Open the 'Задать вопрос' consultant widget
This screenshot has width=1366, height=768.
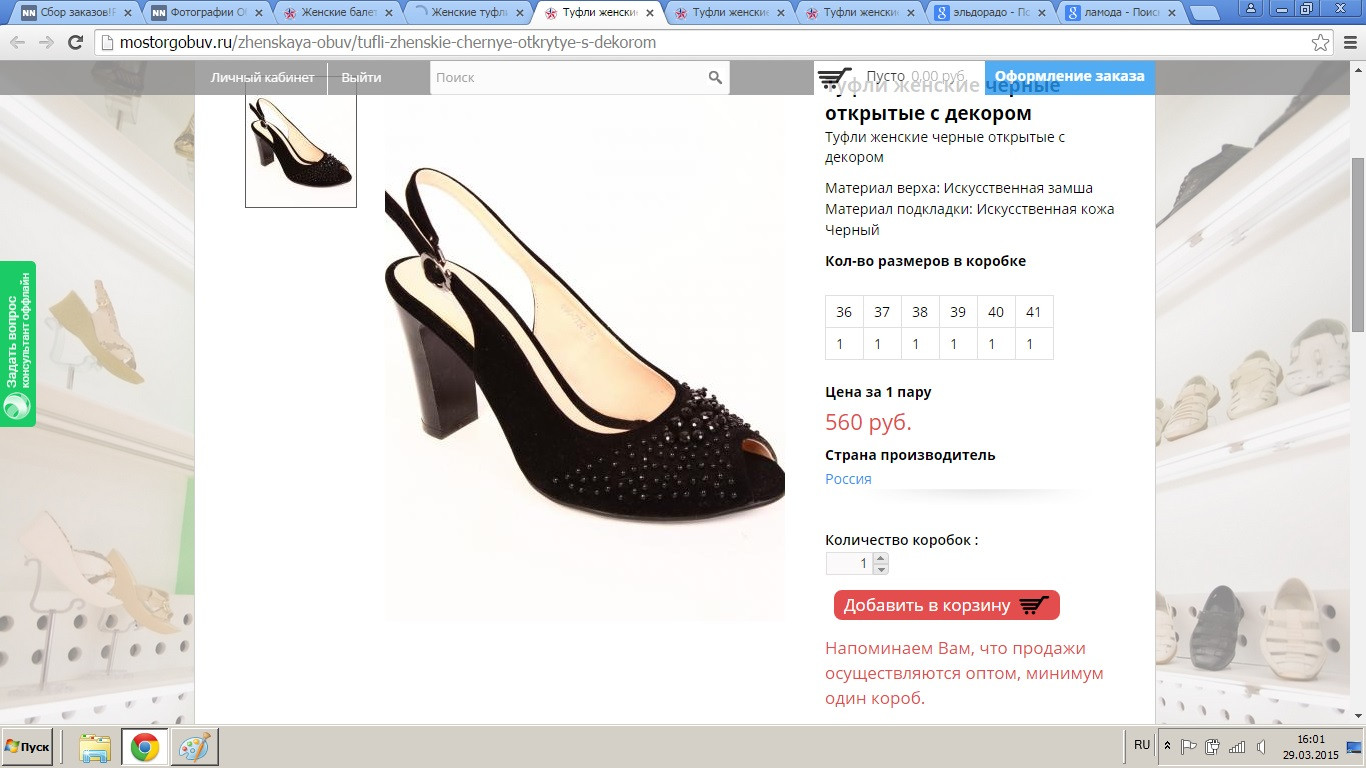point(18,343)
